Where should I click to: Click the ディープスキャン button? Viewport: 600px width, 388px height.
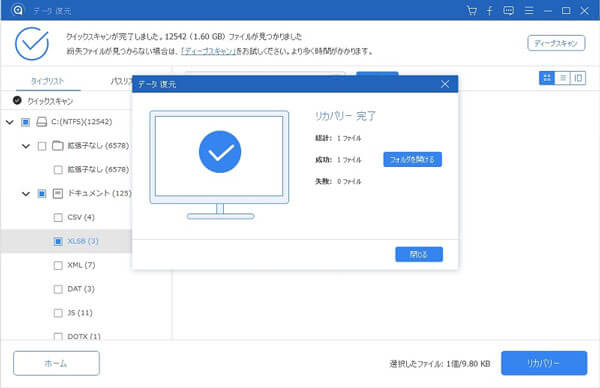click(x=556, y=43)
